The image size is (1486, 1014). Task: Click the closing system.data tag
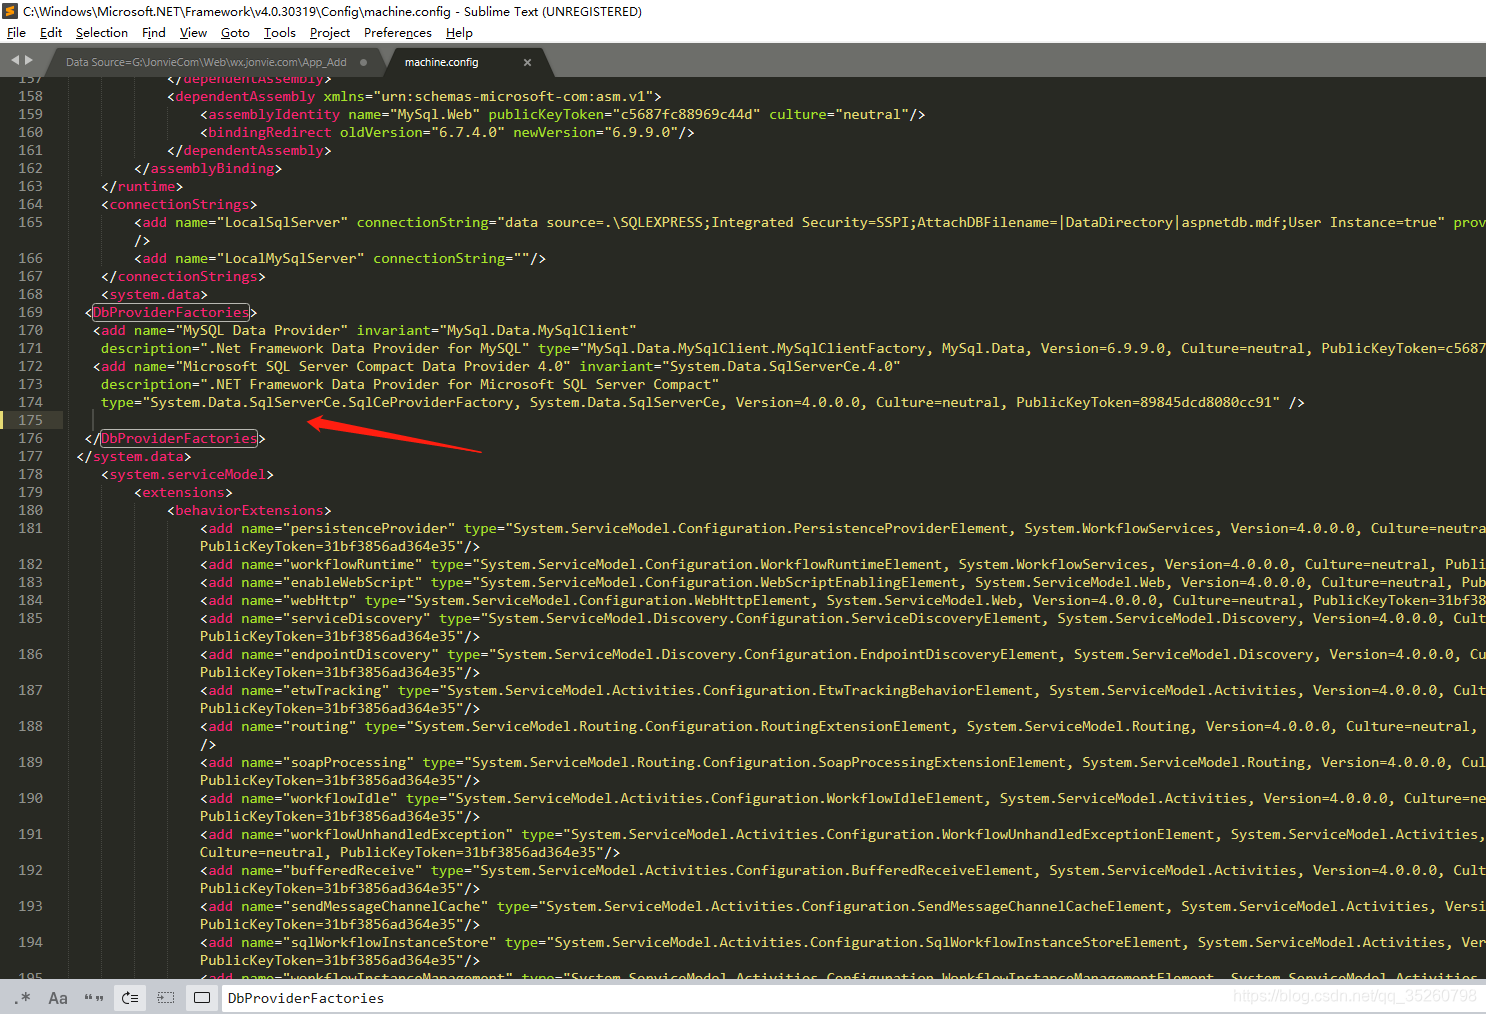[134, 456]
